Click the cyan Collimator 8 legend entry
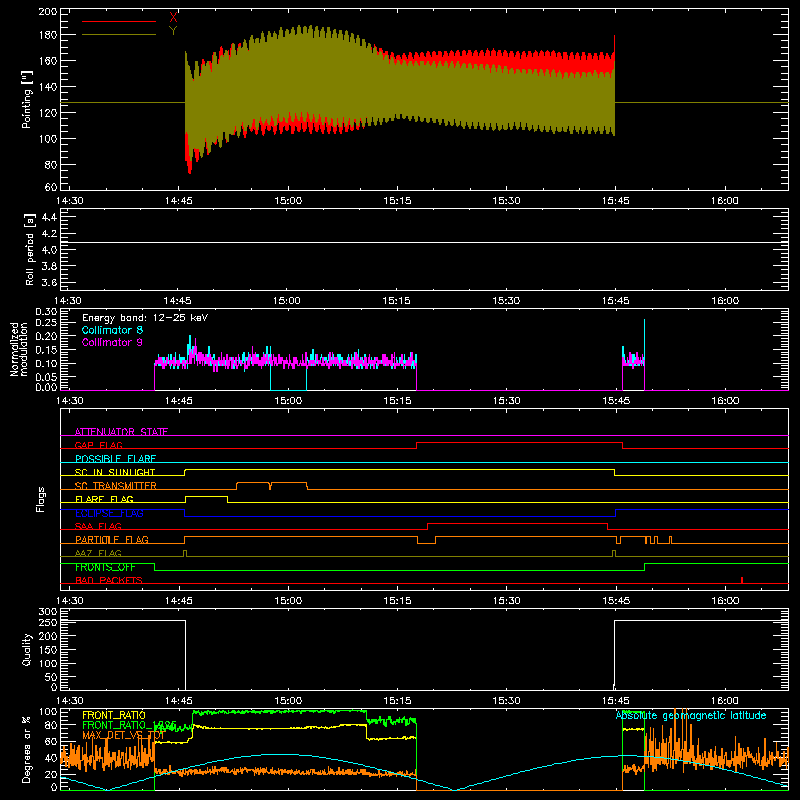 pos(112,330)
